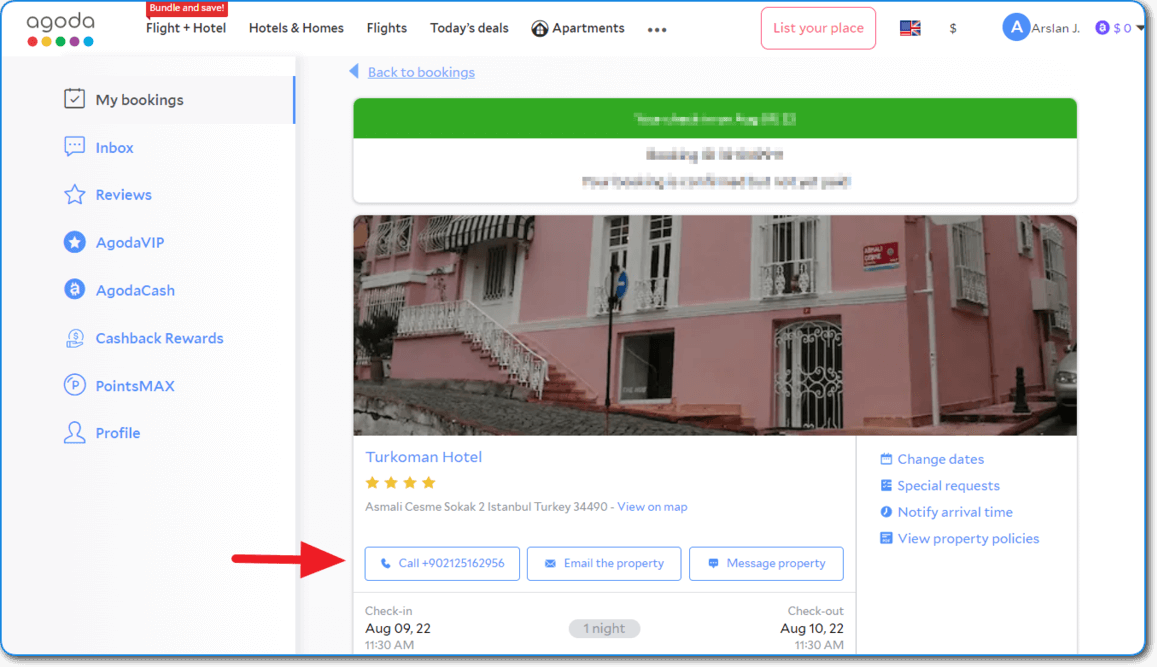Open the more options three-dots menu
The image size is (1157, 667).
tap(657, 30)
